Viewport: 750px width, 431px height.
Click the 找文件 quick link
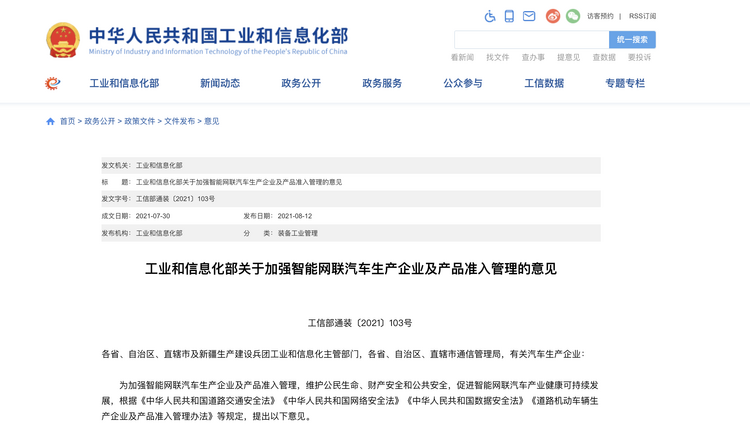[x=498, y=58]
